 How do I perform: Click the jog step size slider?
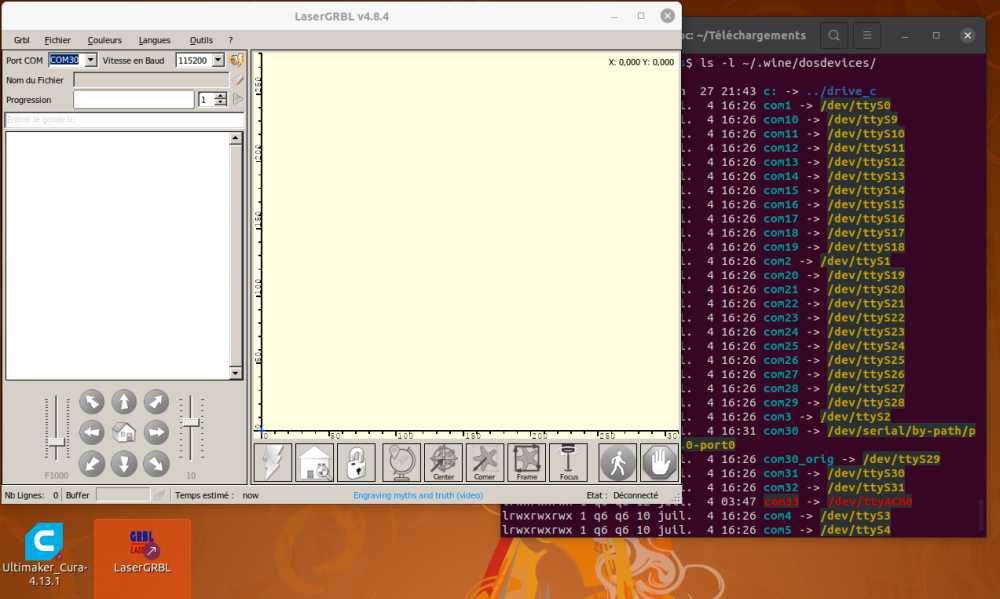191,428
